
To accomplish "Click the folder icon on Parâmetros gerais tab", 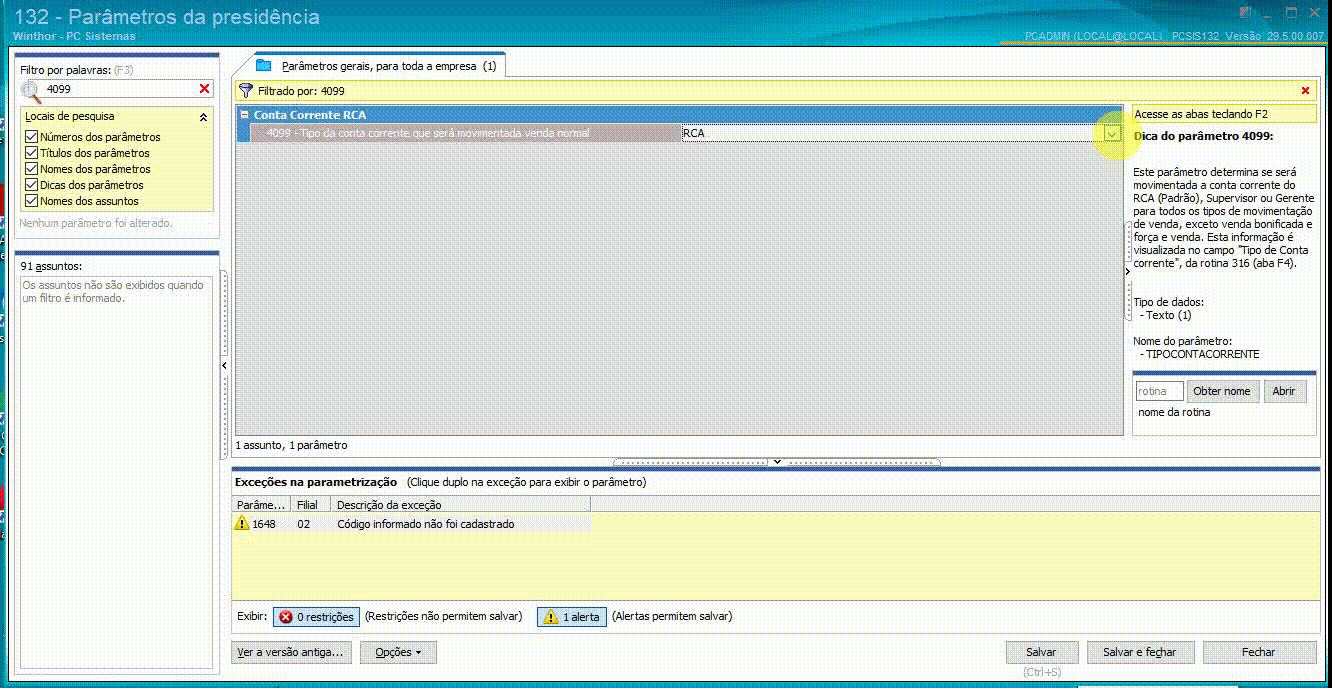I will 264,65.
